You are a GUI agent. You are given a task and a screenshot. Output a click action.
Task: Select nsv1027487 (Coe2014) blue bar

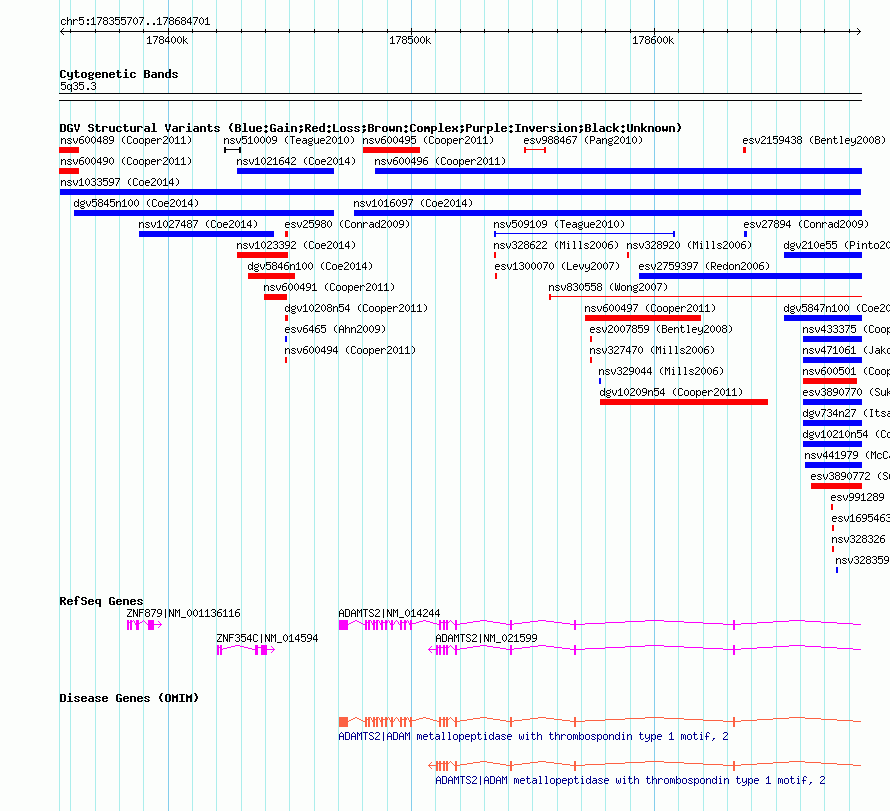tap(206, 234)
